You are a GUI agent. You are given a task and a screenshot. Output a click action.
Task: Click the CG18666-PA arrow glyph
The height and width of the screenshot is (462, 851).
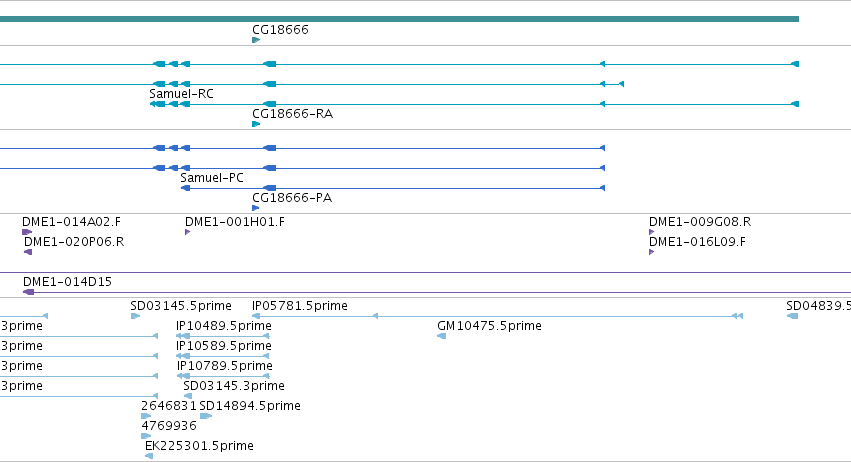256,208
